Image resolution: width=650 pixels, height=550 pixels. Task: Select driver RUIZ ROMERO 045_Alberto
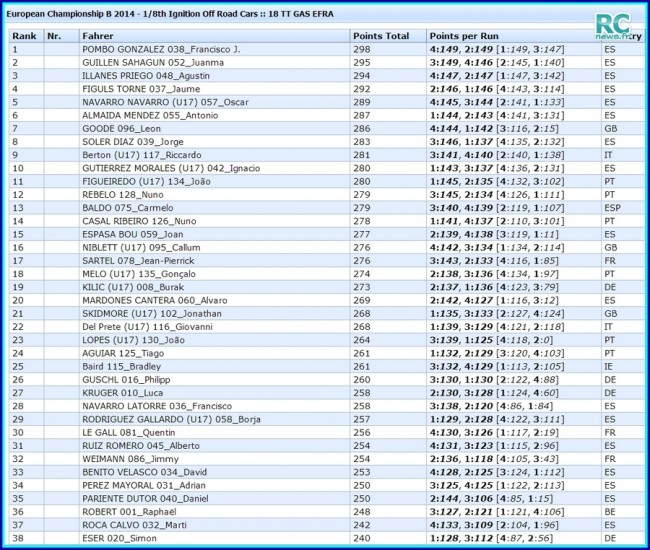[141, 446]
